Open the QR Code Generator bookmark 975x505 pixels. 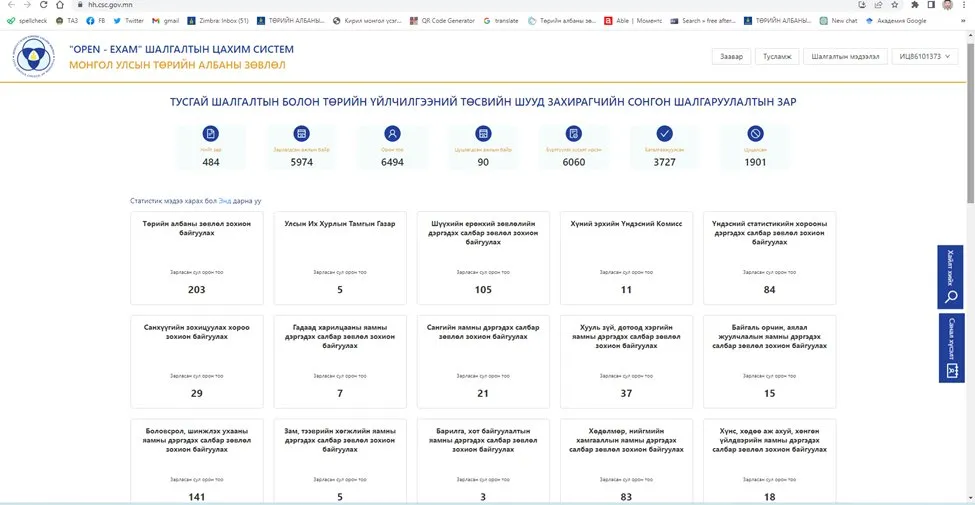[442, 21]
